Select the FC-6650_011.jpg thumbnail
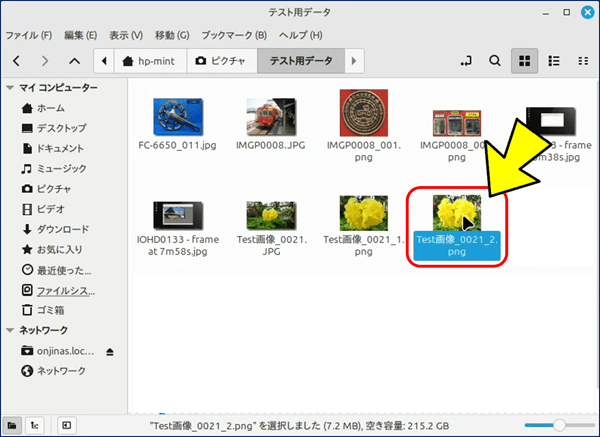The width and height of the screenshot is (600, 437). (178, 115)
